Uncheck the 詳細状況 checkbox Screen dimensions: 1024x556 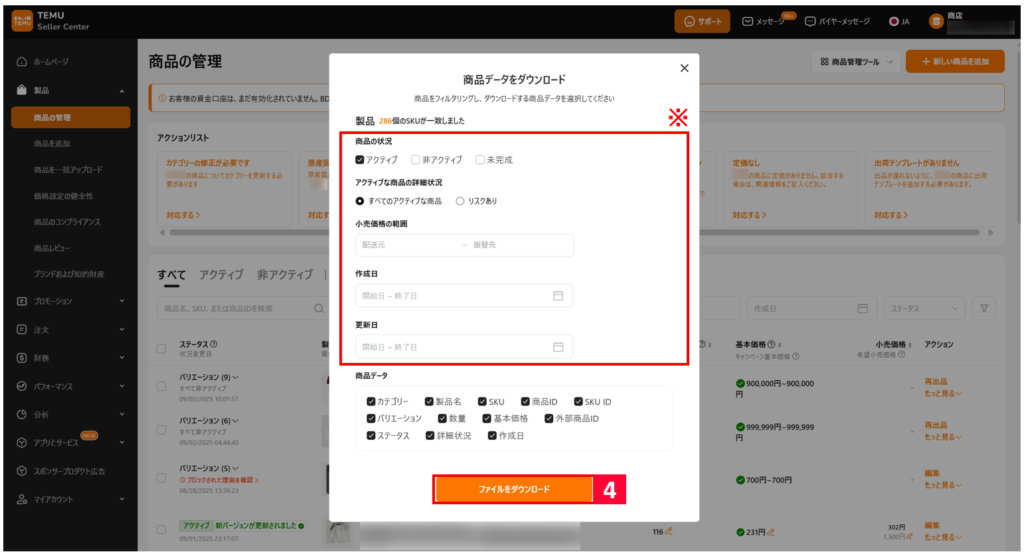point(430,436)
